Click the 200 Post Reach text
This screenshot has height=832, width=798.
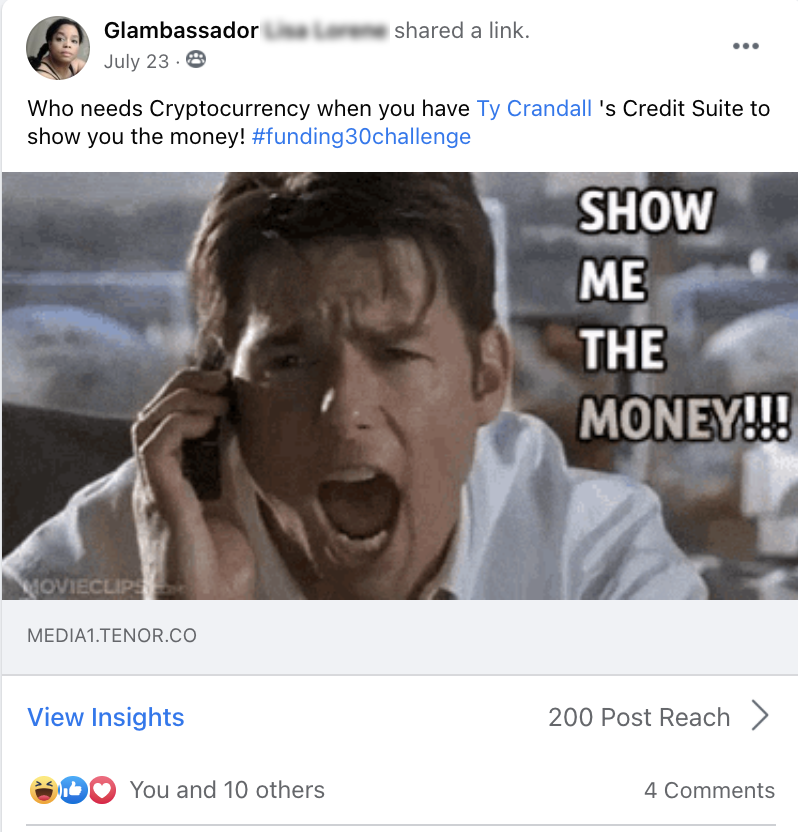click(639, 717)
